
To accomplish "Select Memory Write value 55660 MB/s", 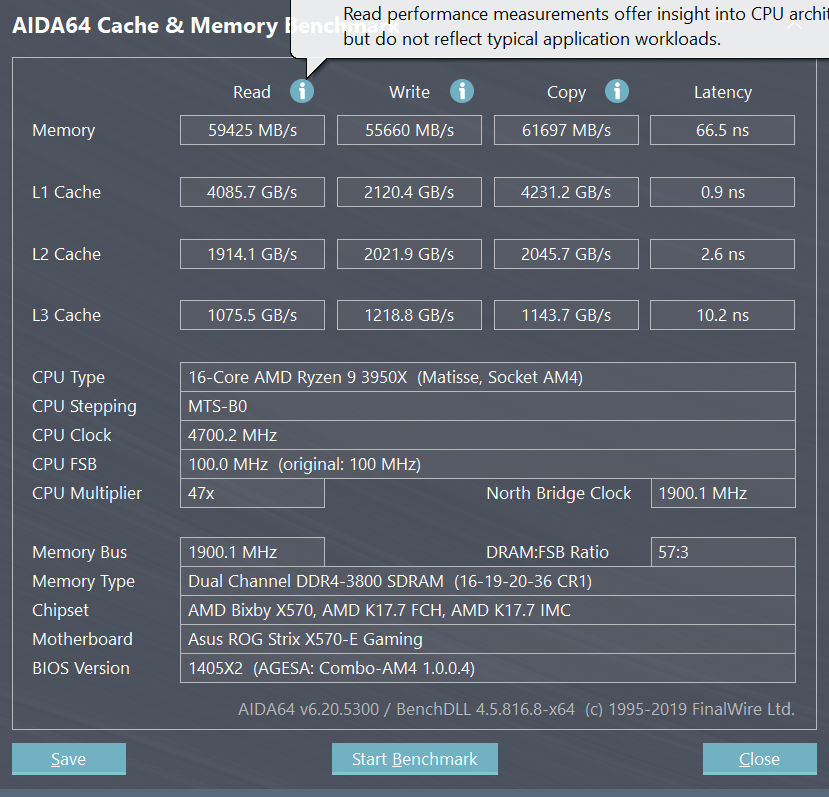I will [409, 130].
